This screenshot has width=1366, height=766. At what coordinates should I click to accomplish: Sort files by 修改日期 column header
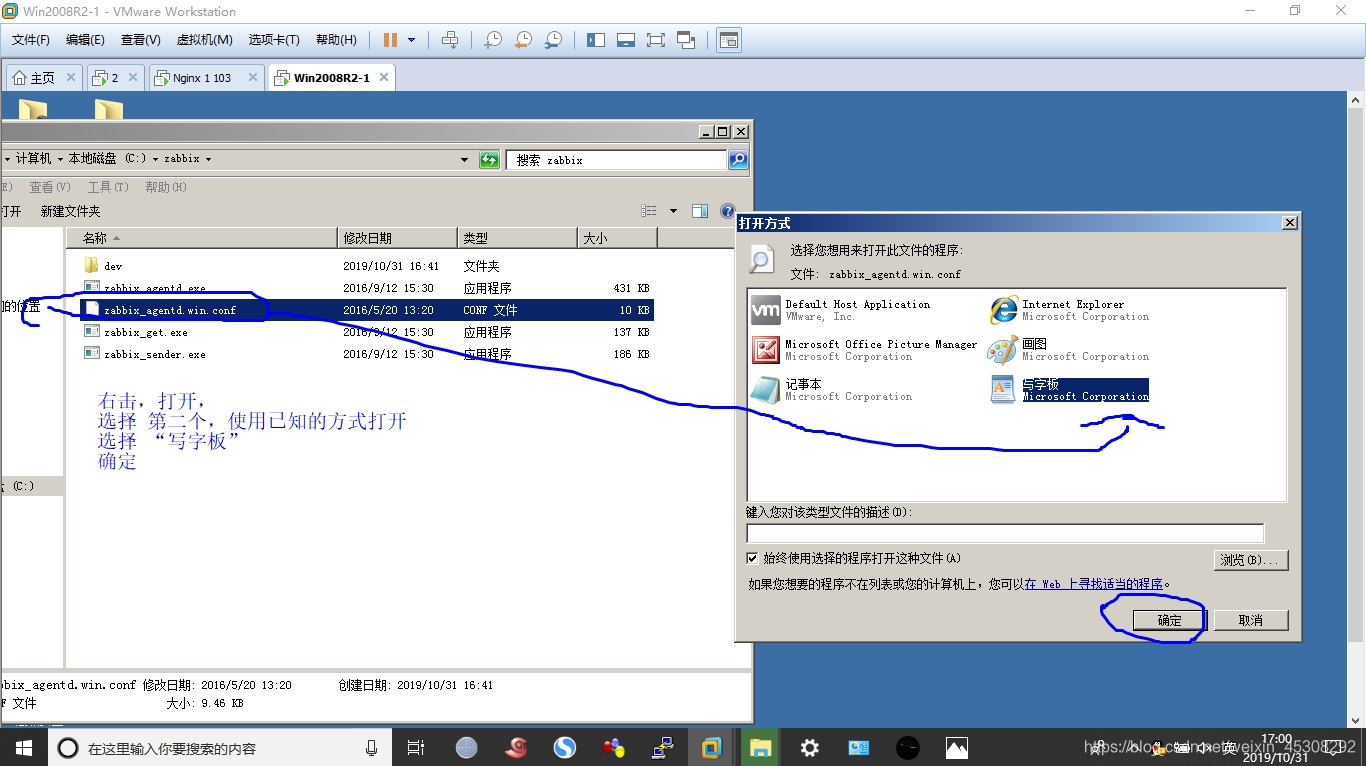click(x=398, y=238)
